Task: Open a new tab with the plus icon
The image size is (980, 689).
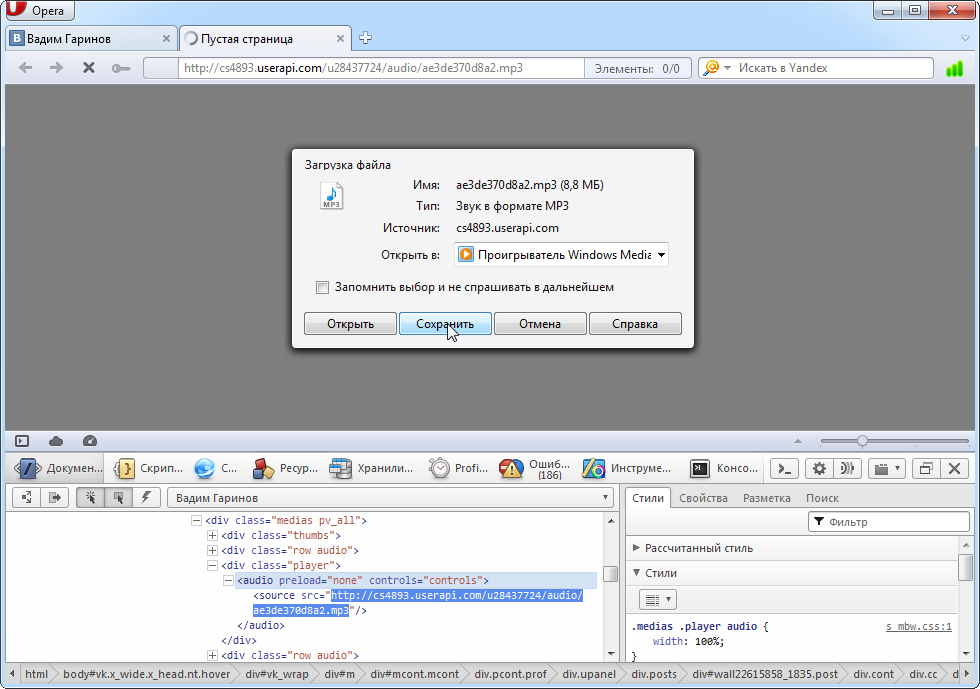Action: tap(366, 38)
